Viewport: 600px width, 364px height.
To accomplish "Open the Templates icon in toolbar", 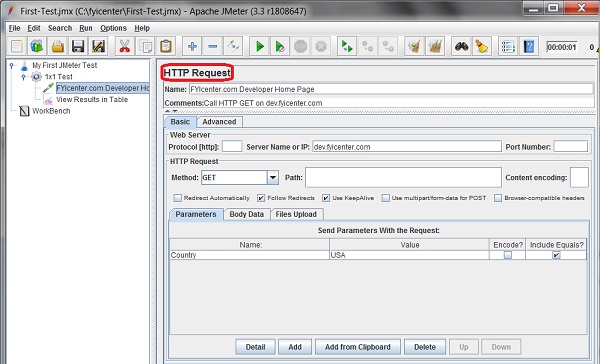I will tap(37, 47).
